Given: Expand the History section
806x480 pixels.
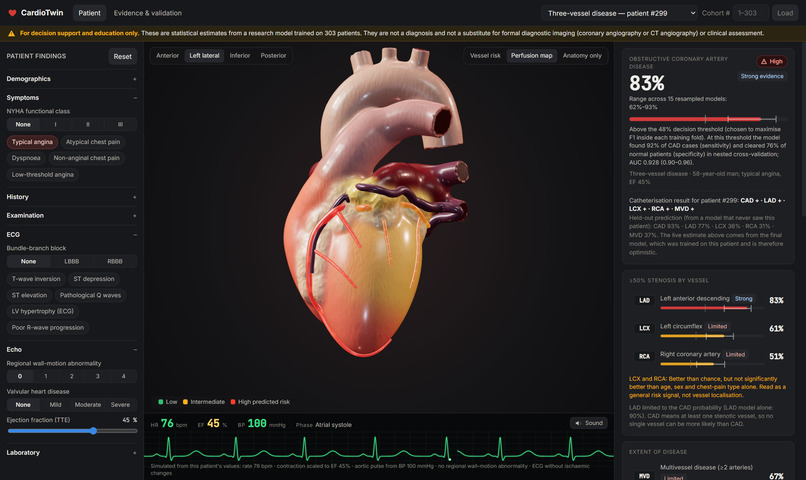Looking at the screenshot, I should [71, 197].
